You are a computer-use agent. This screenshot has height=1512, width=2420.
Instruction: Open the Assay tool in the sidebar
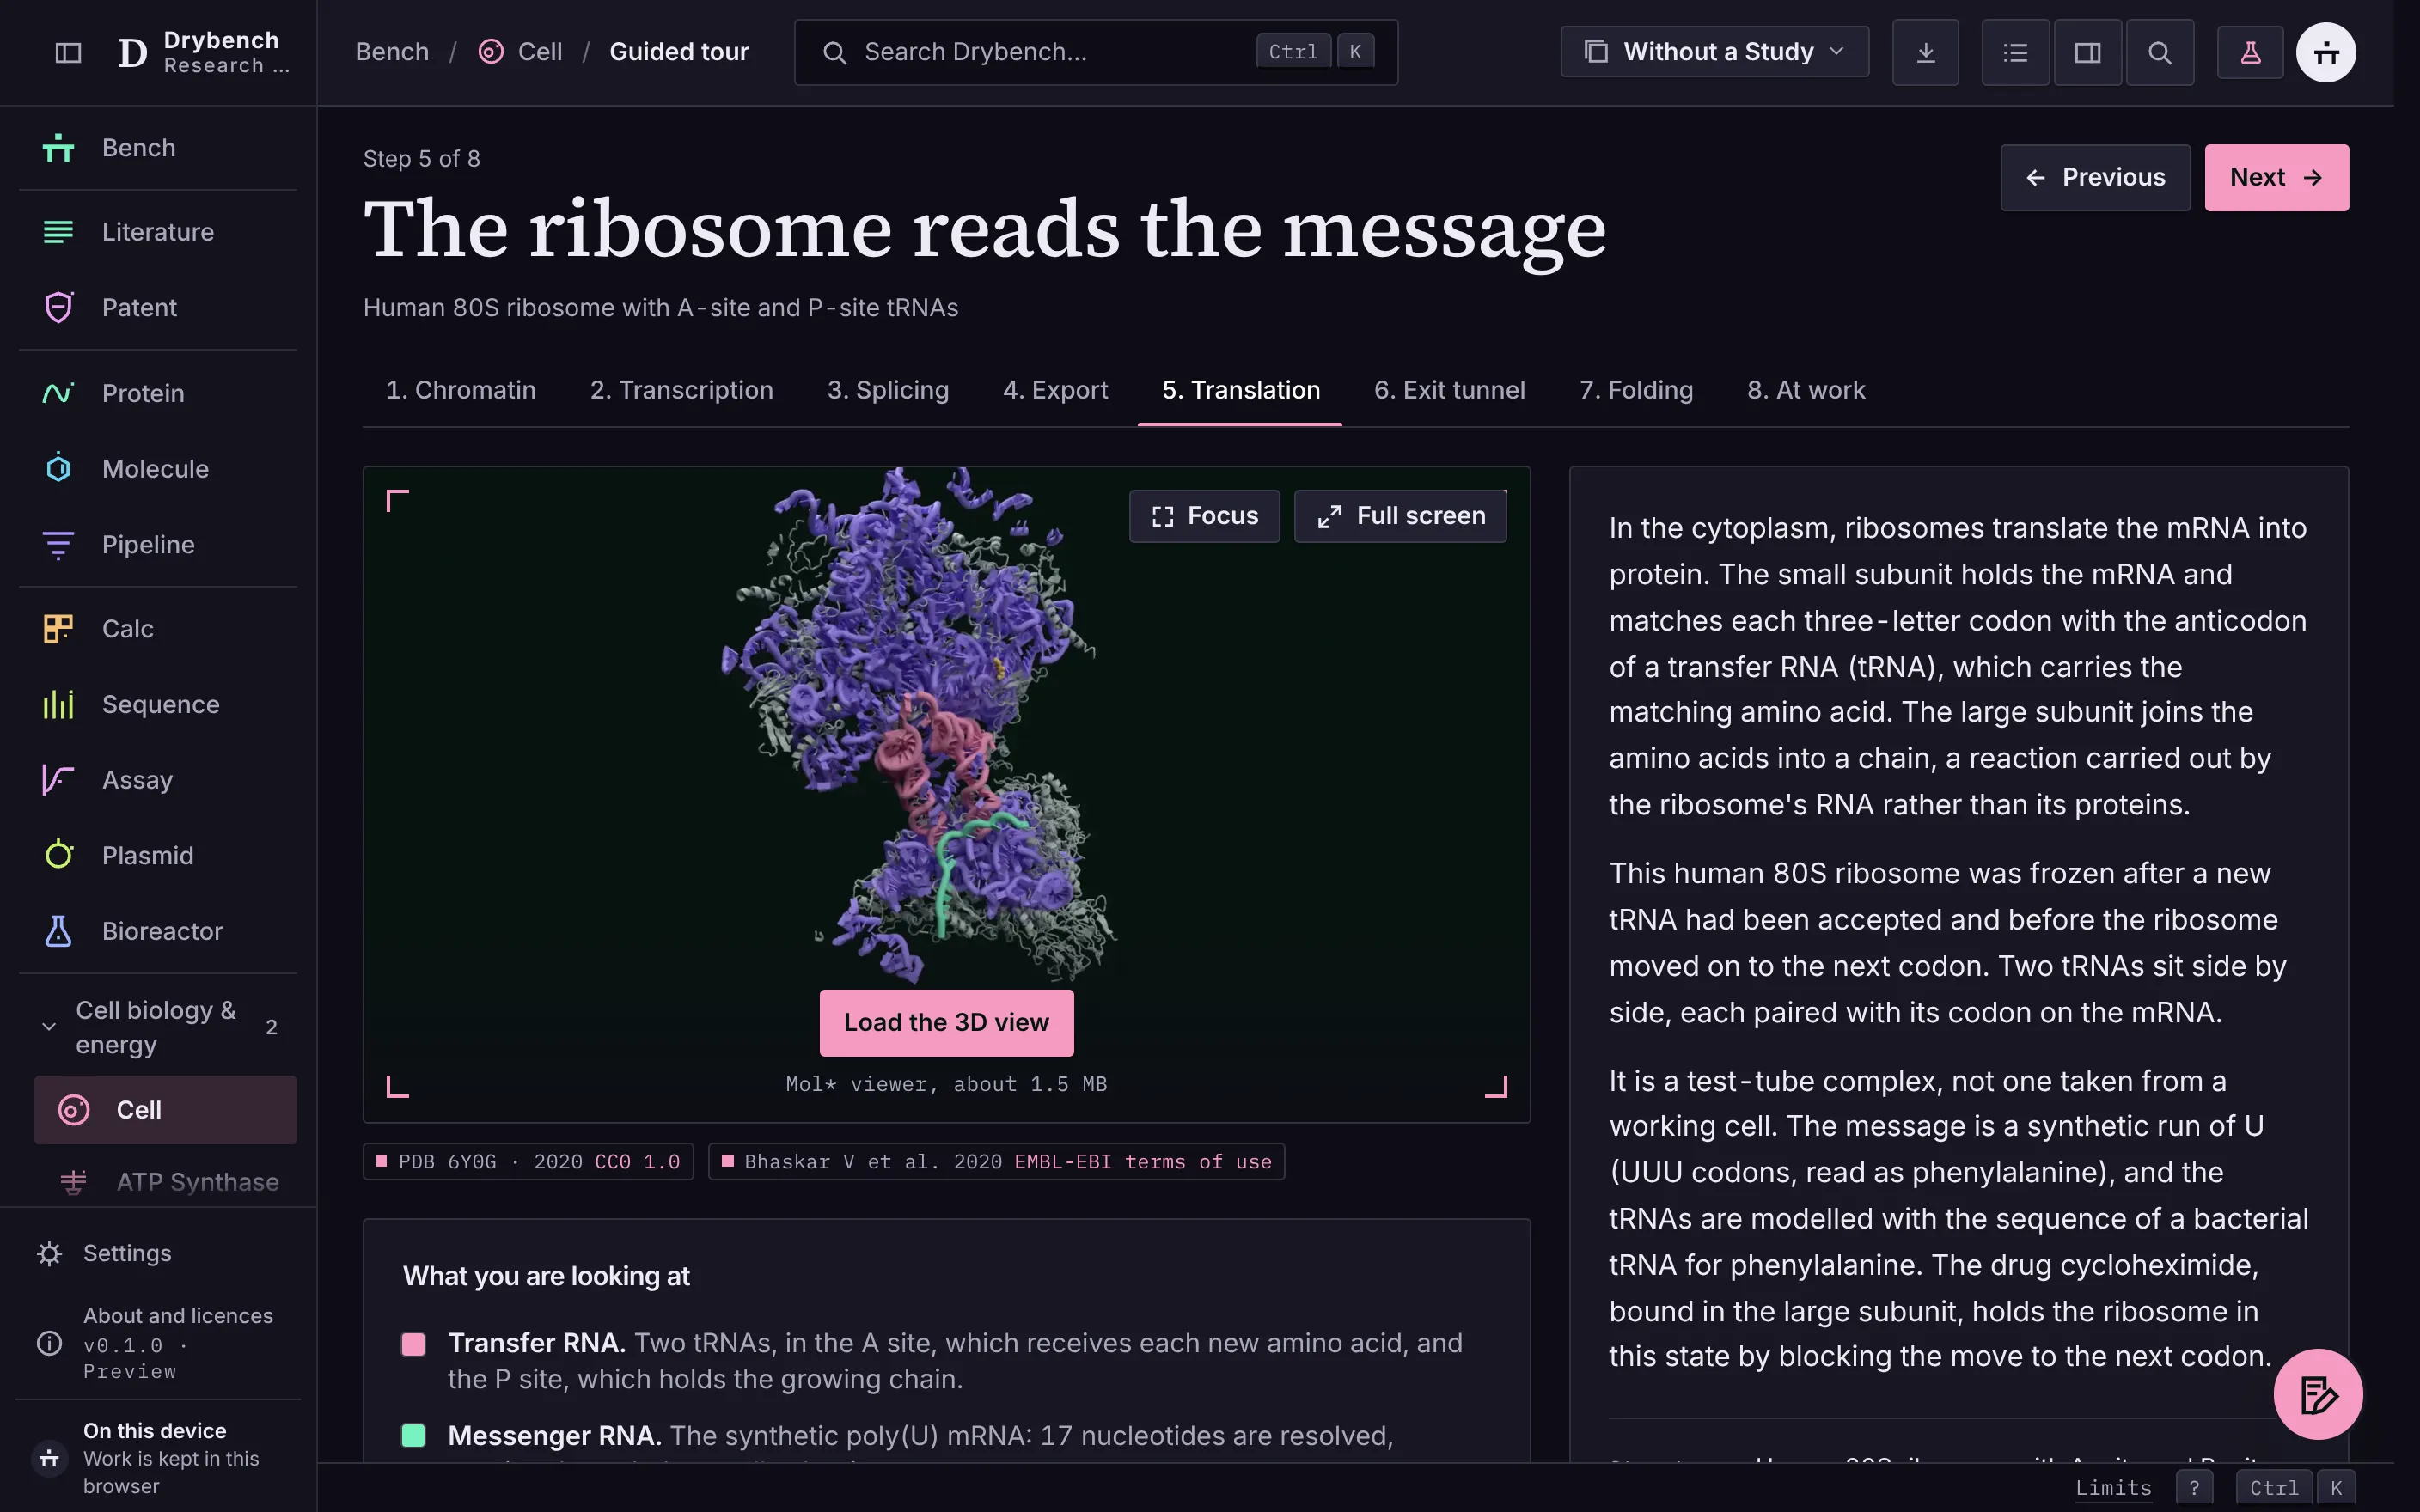[158, 780]
